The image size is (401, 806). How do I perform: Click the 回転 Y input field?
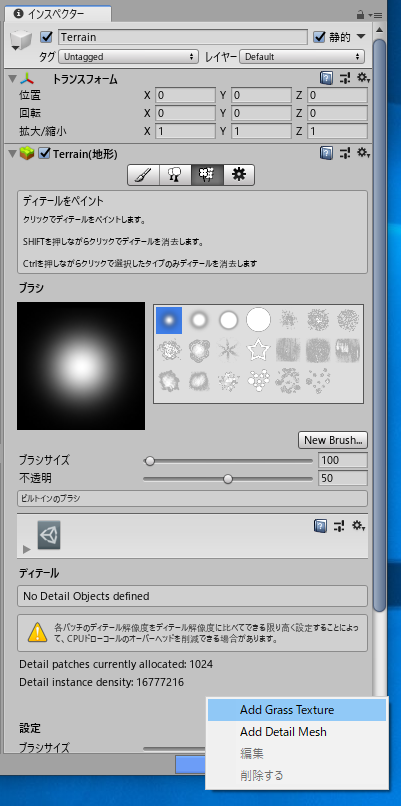coord(261,113)
